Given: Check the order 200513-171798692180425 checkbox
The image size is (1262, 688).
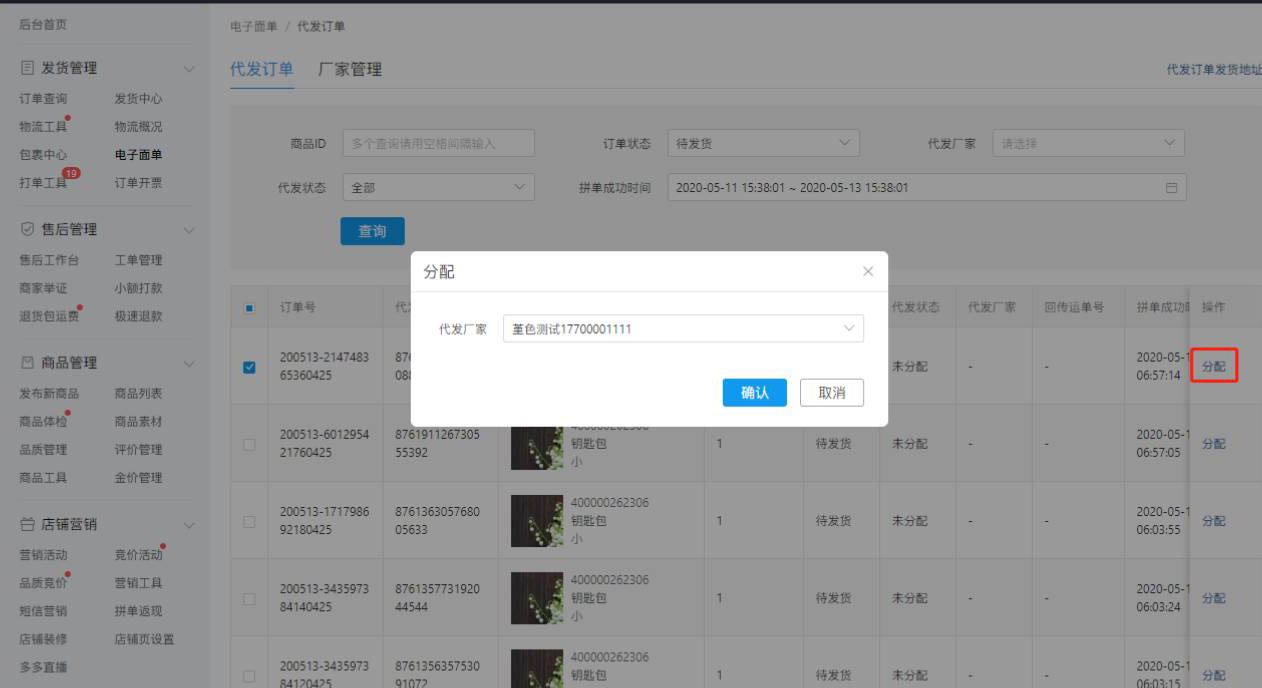Looking at the screenshot, I should click(249, 521).
